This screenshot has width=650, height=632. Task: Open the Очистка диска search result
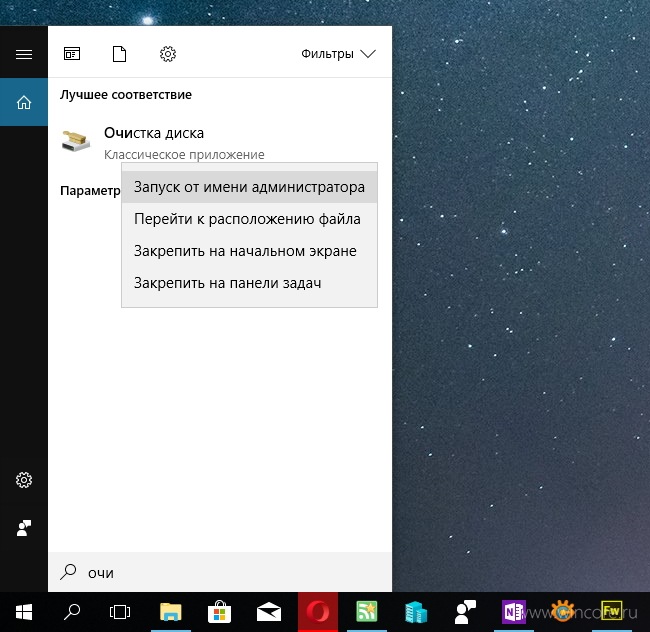click(x=220, y=142)
